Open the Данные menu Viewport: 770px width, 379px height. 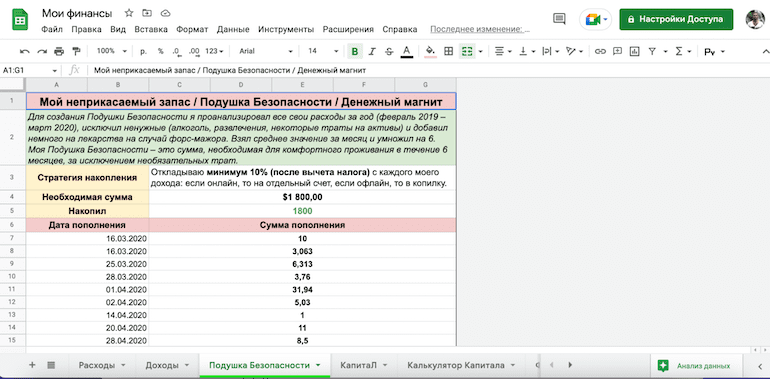tap(233, 29)
